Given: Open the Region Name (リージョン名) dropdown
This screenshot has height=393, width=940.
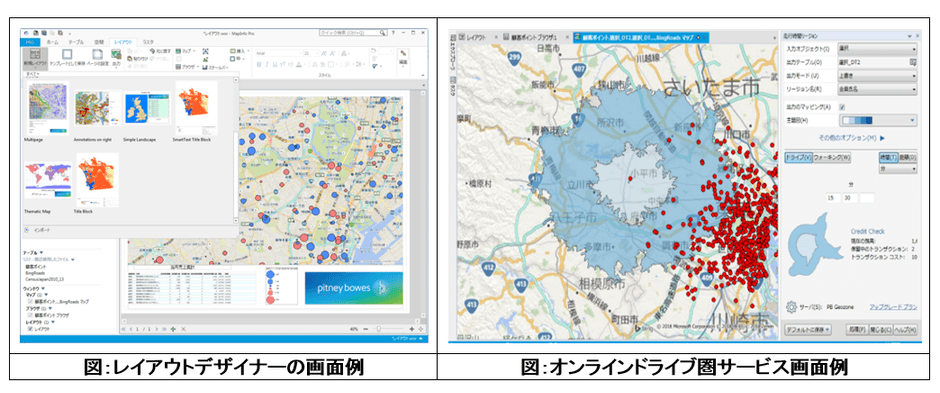Looking at the screenshot, I should (x=877, y=89).
